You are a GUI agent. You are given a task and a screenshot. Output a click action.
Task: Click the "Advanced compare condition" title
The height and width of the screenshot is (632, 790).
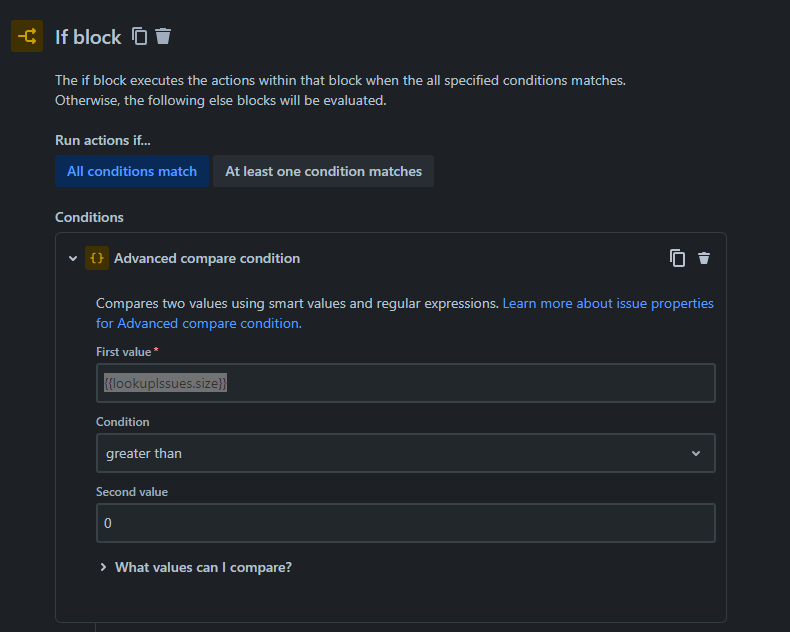tap(207, 258)
